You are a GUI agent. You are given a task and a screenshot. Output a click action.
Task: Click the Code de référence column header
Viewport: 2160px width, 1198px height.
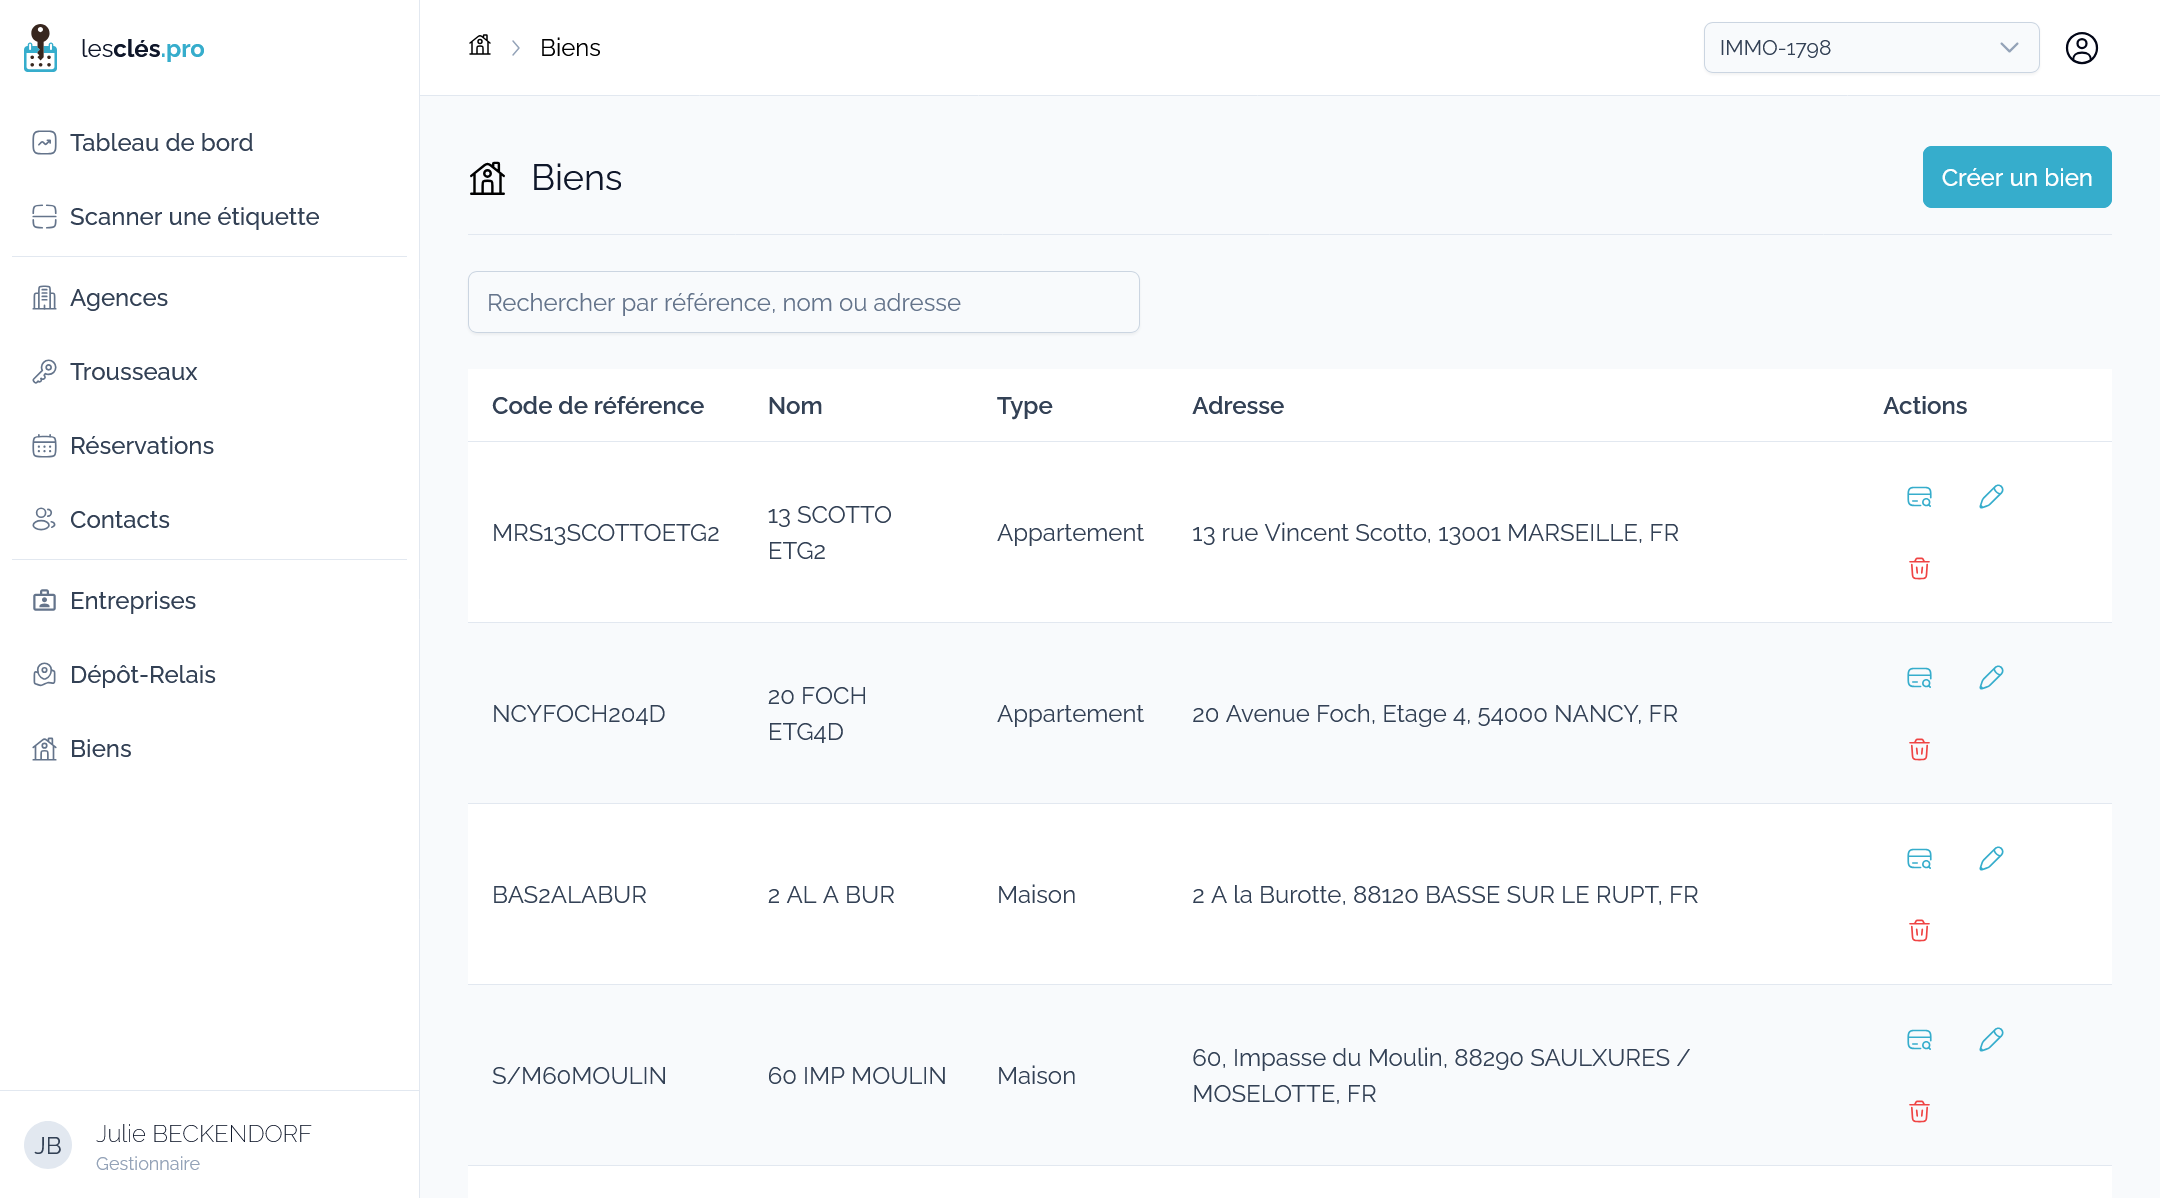pos(598,406)
